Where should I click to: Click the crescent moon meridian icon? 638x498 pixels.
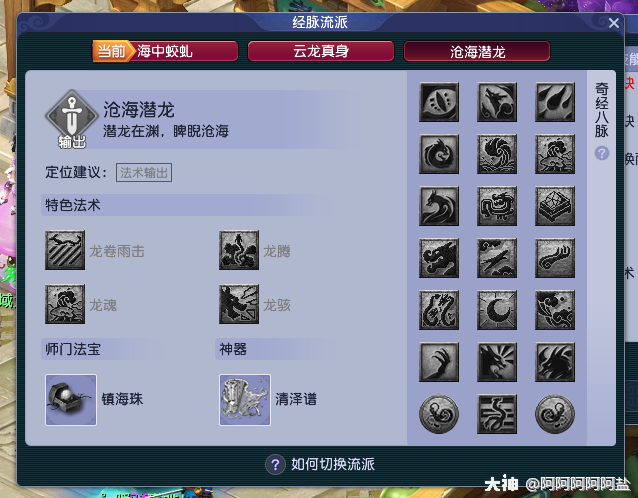[497, 310]
